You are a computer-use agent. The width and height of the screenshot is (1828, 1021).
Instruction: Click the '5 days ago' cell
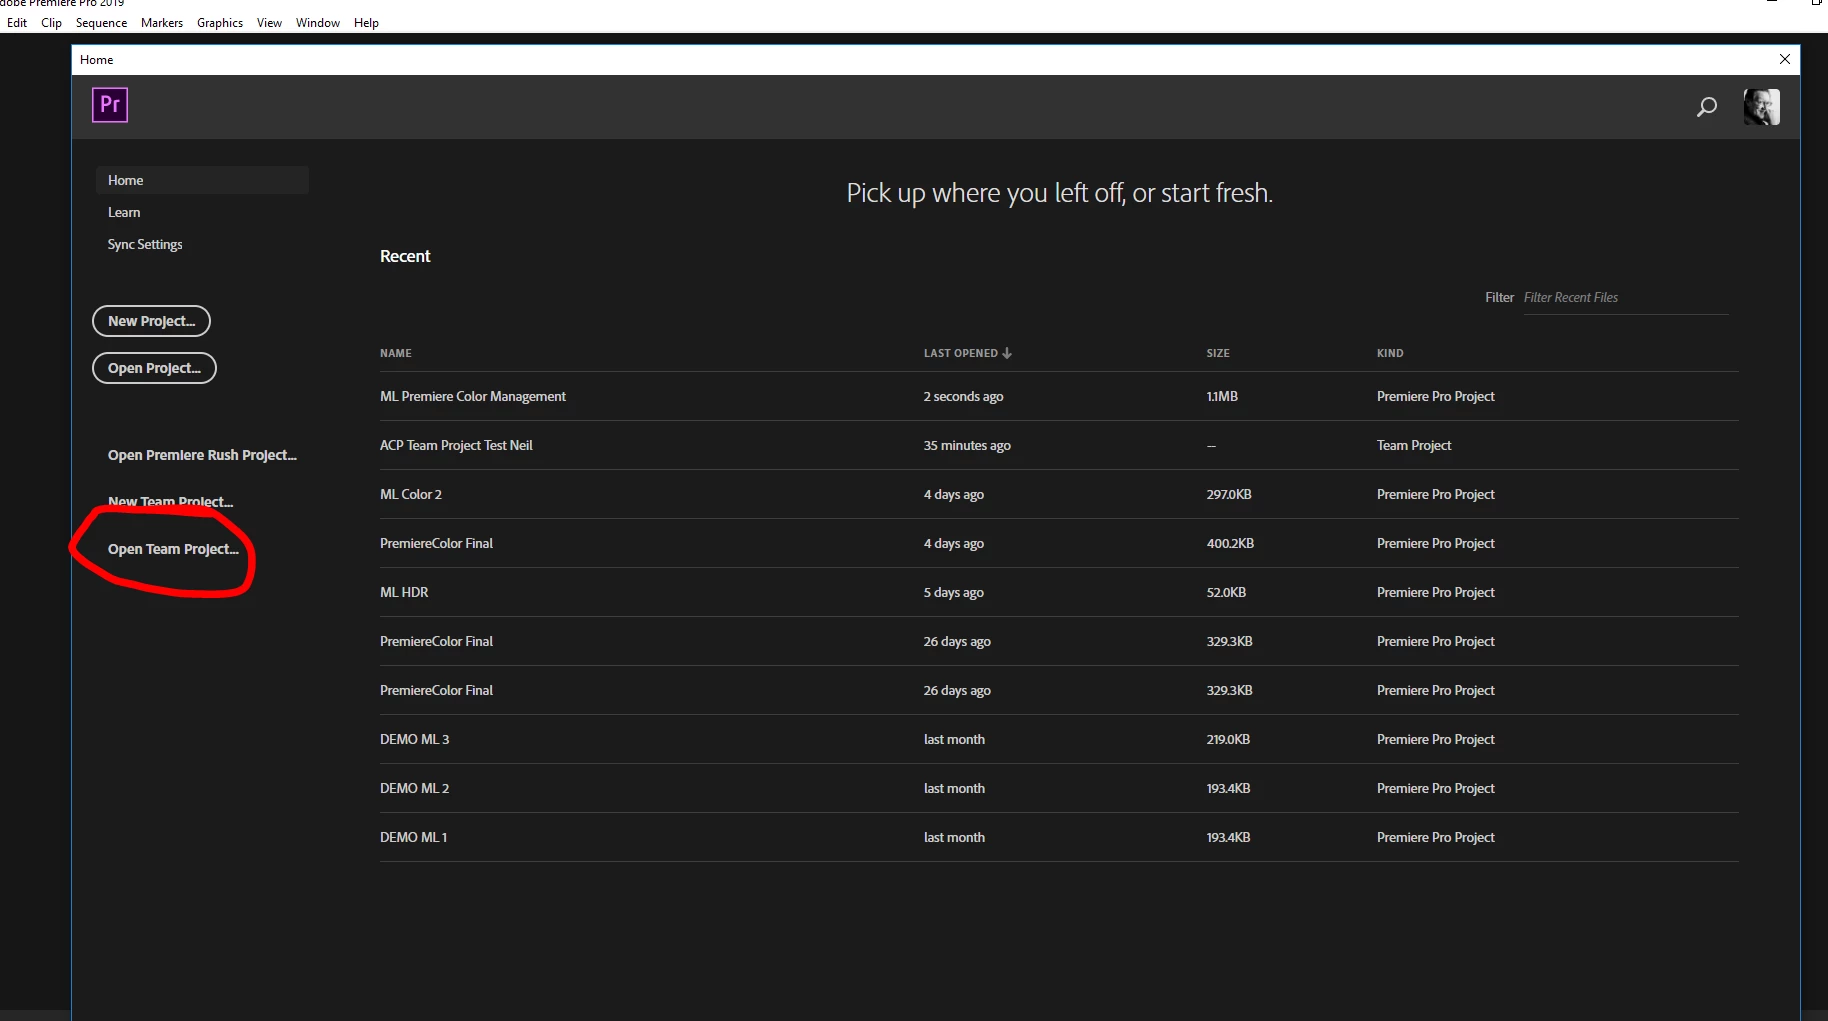point(954,592)
